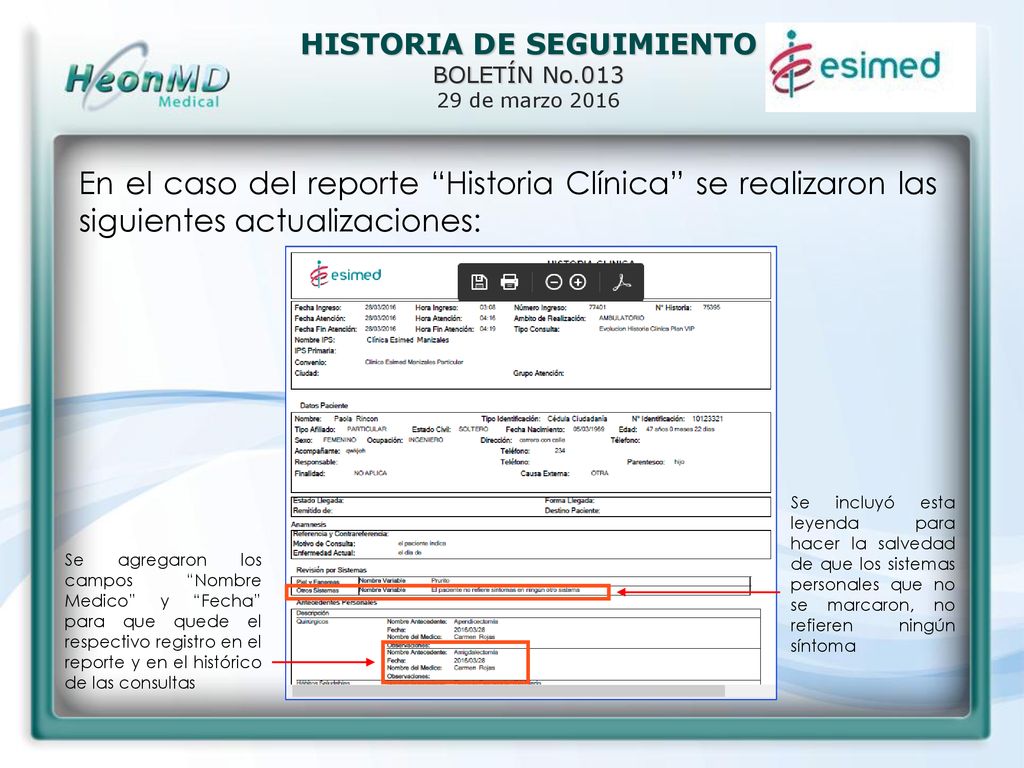Click the 'Cédula Ciudadanía' value
Viewport: 1024px width, 768px height.
tap(577, 419)
